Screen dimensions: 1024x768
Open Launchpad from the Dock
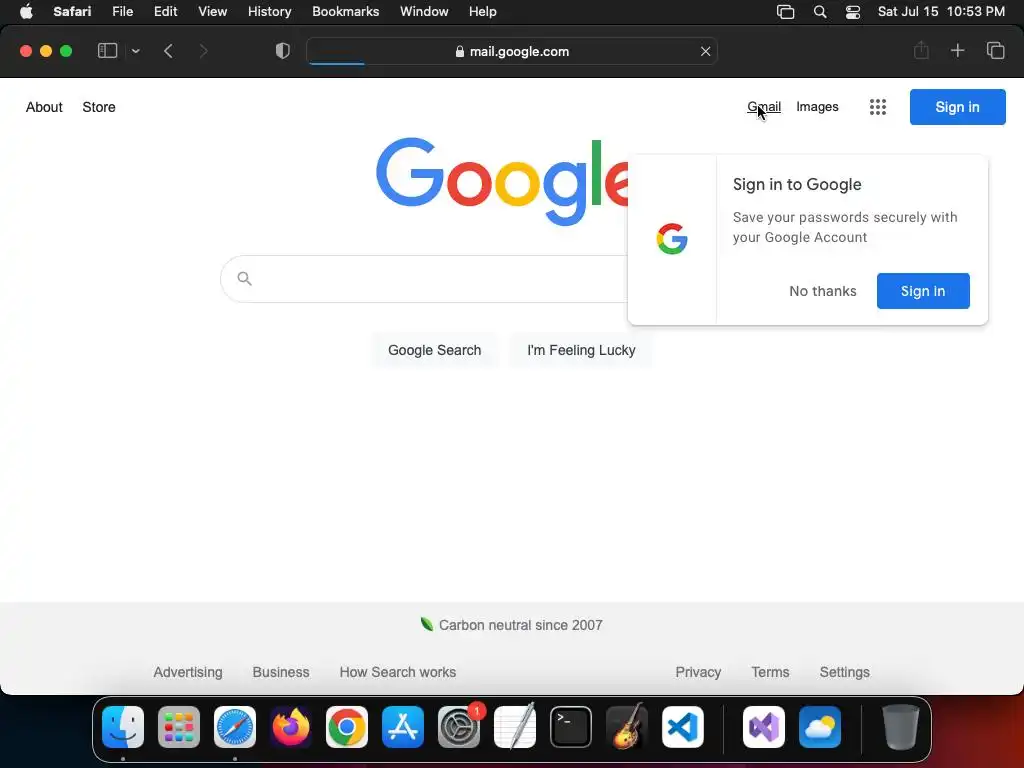click(179, 727)
